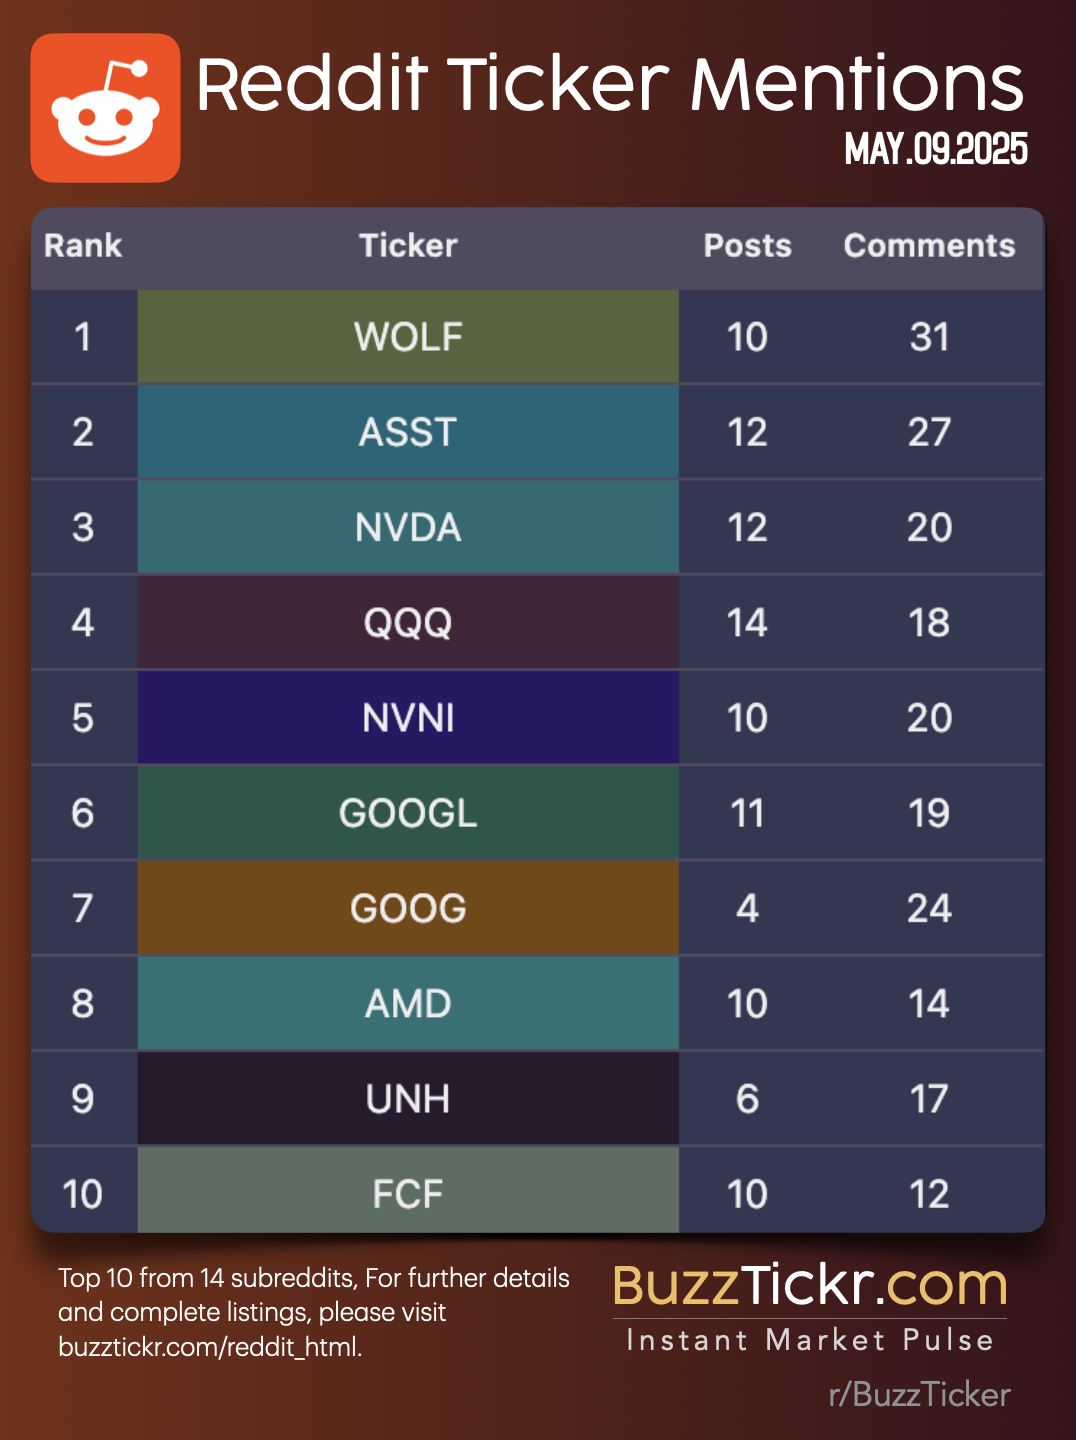Click the Reddit logo icon
Image resolution: width=1076 pixels, height=1440 pixels.
(x=106, y=108)
